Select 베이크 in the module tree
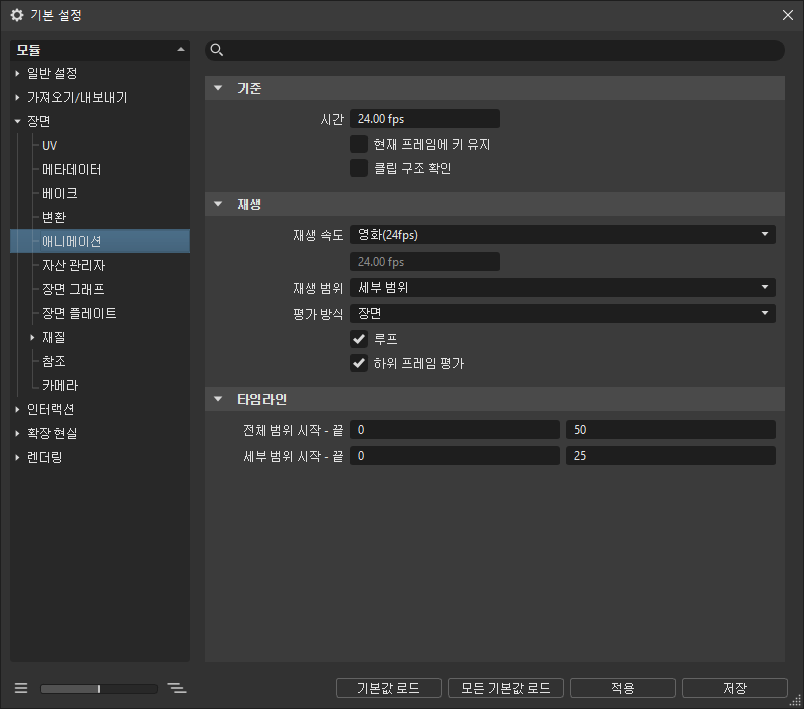 59,193
